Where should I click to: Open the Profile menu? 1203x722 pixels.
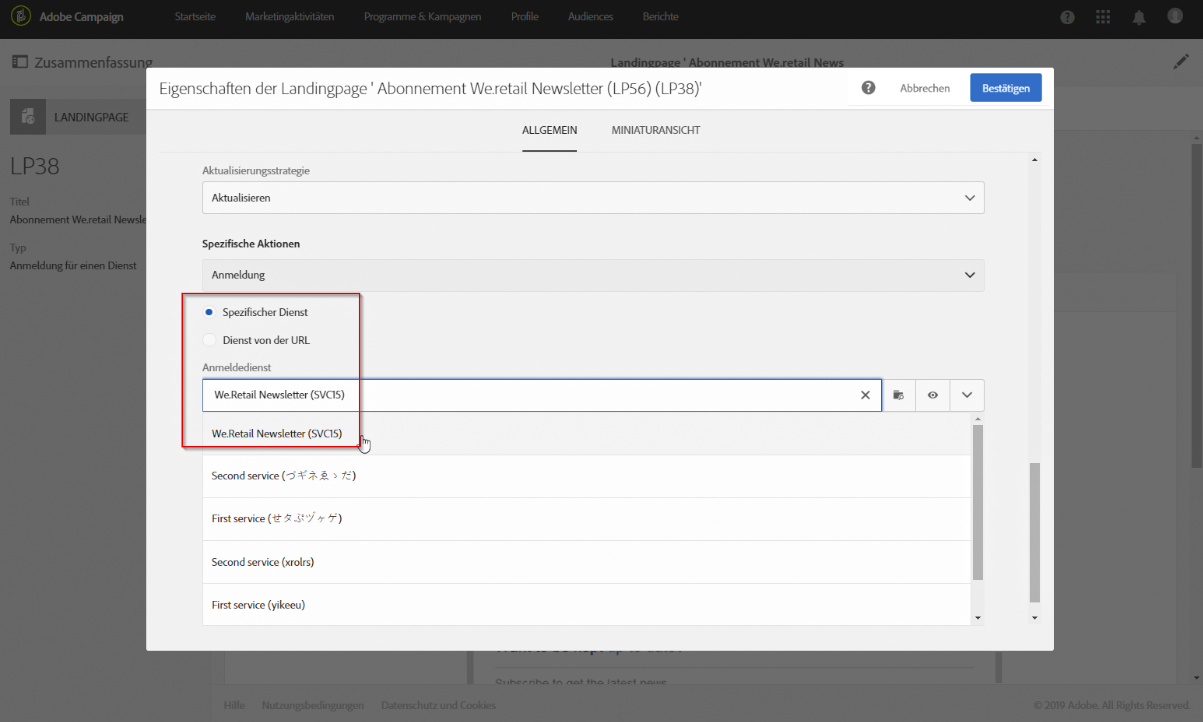pyautogui.click(x=525, y=17)
